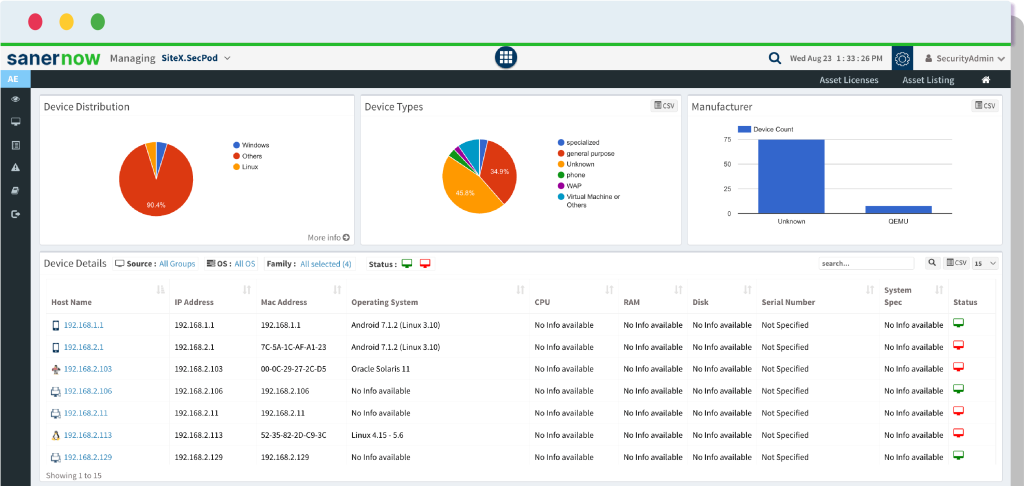The height and width of the screenshot is (486, 1024).
Task: Open host link 192.168.2.103
Action: 88,369
